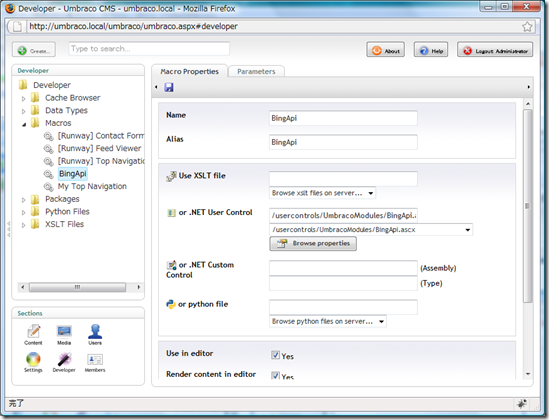Click the python file input field
Screen dimensions: 549x420
pos(343,307)
